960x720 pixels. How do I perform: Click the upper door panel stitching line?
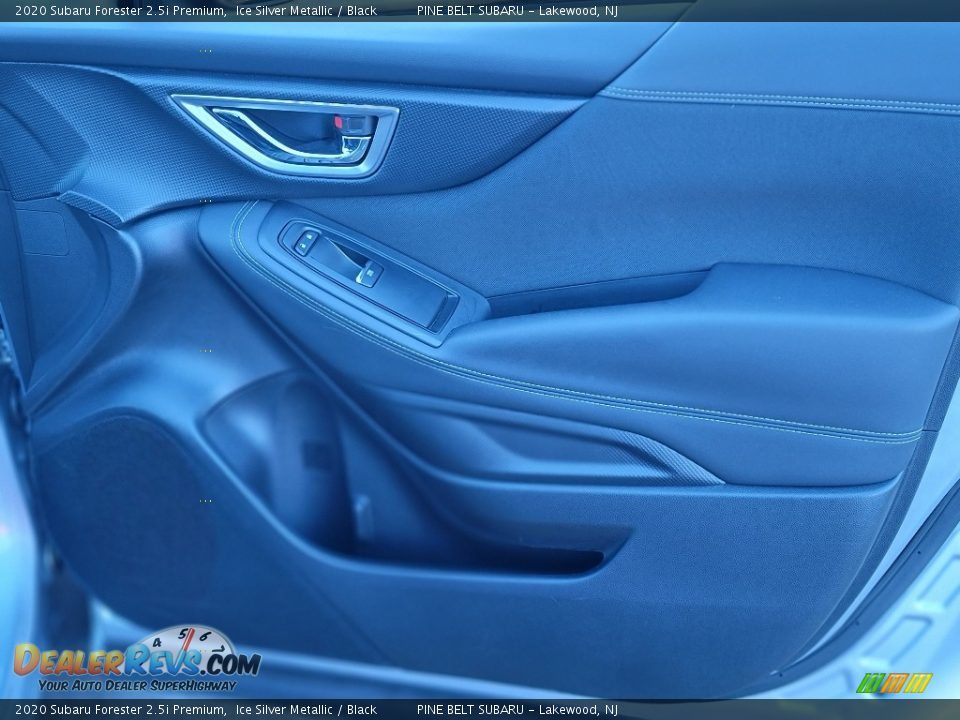(780, 99)
